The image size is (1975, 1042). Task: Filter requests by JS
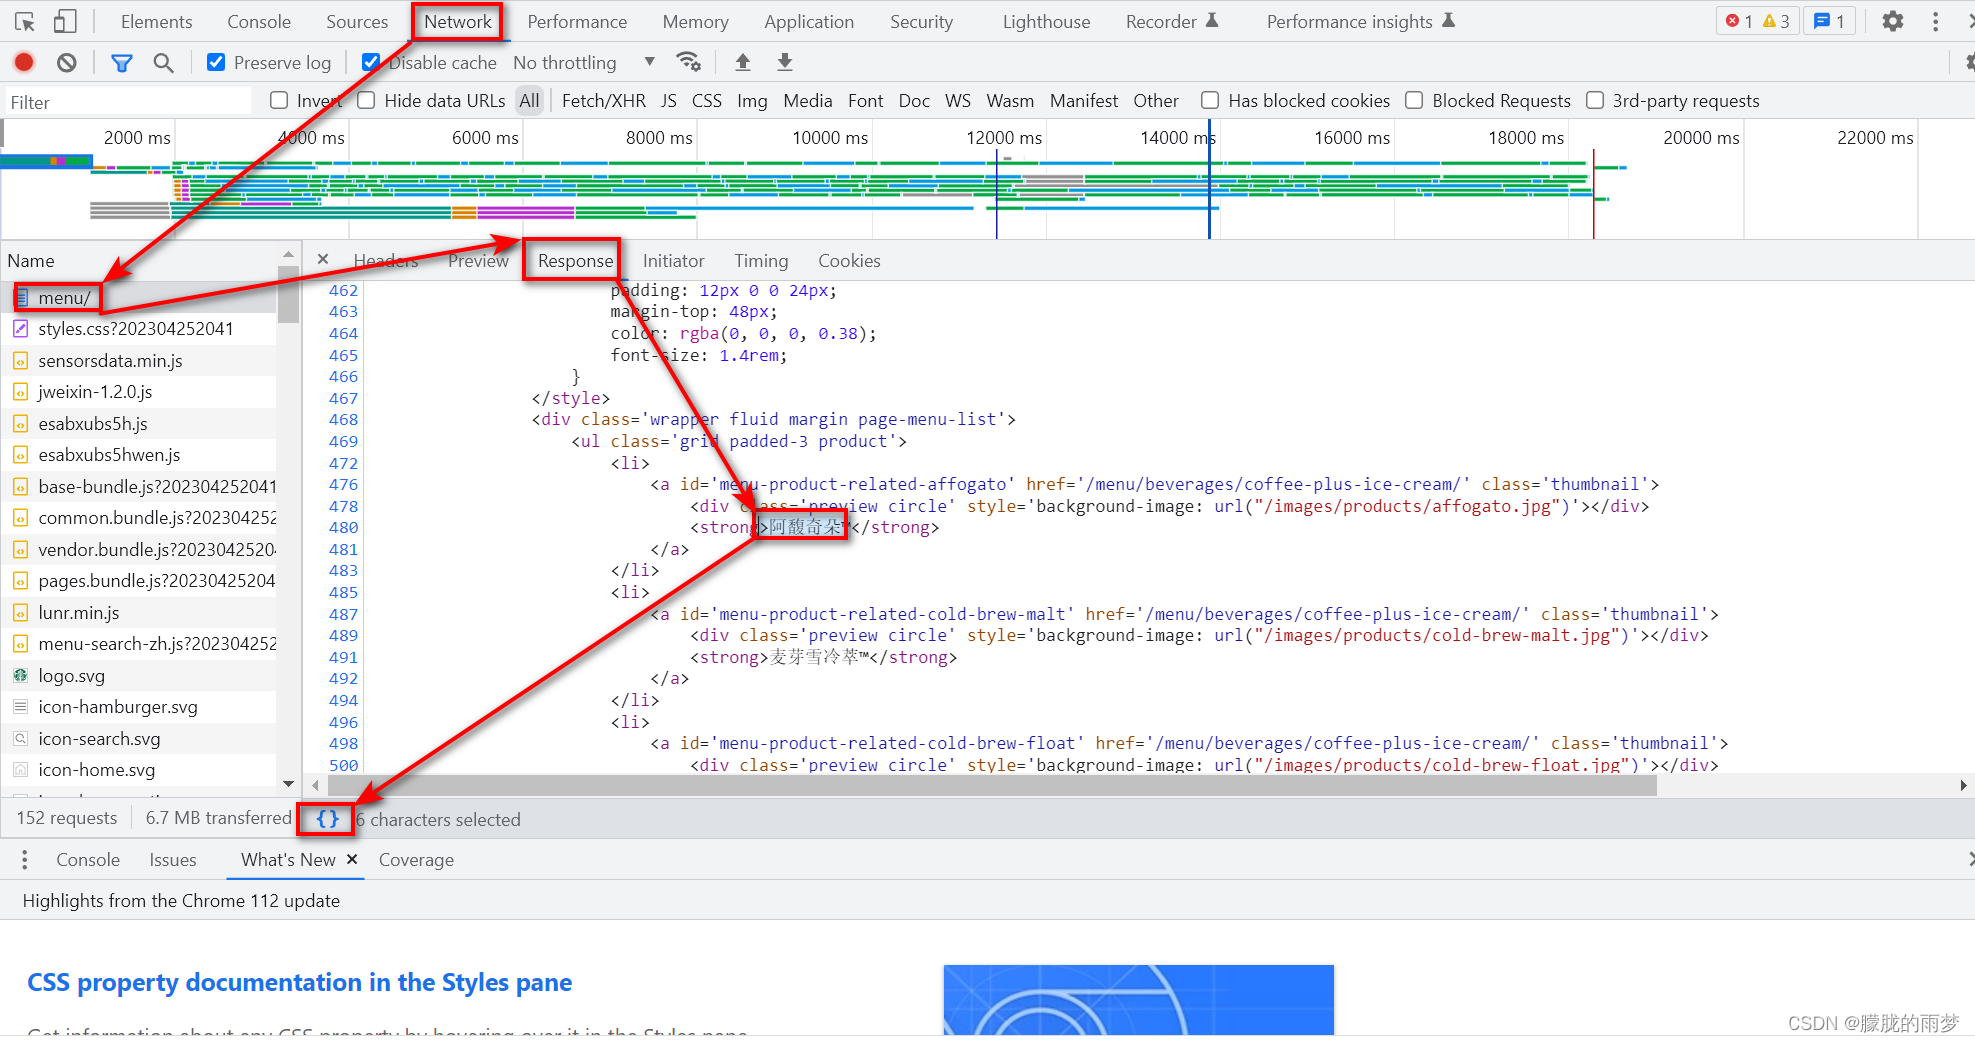coord(669,100)
